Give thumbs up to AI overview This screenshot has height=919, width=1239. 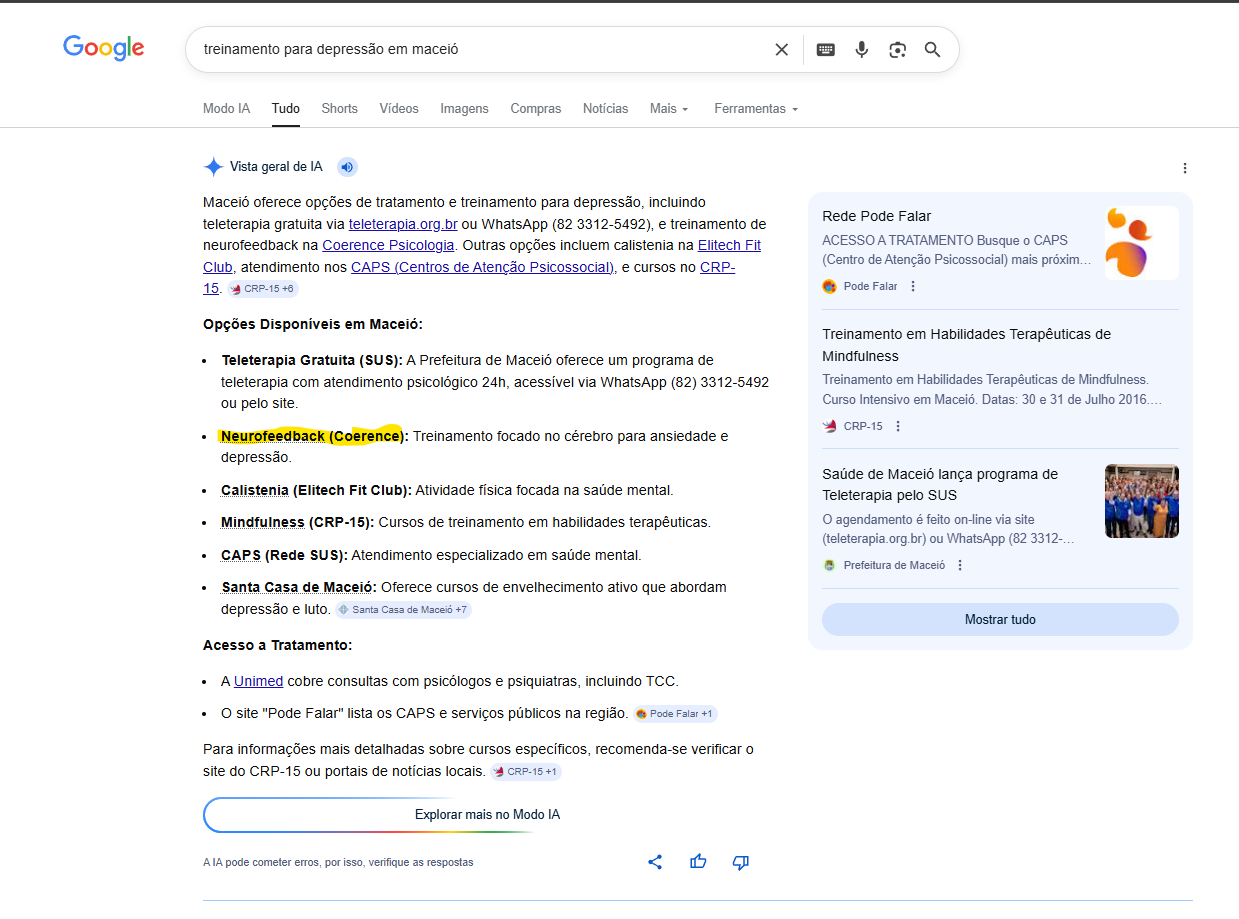tap(698, 862)
